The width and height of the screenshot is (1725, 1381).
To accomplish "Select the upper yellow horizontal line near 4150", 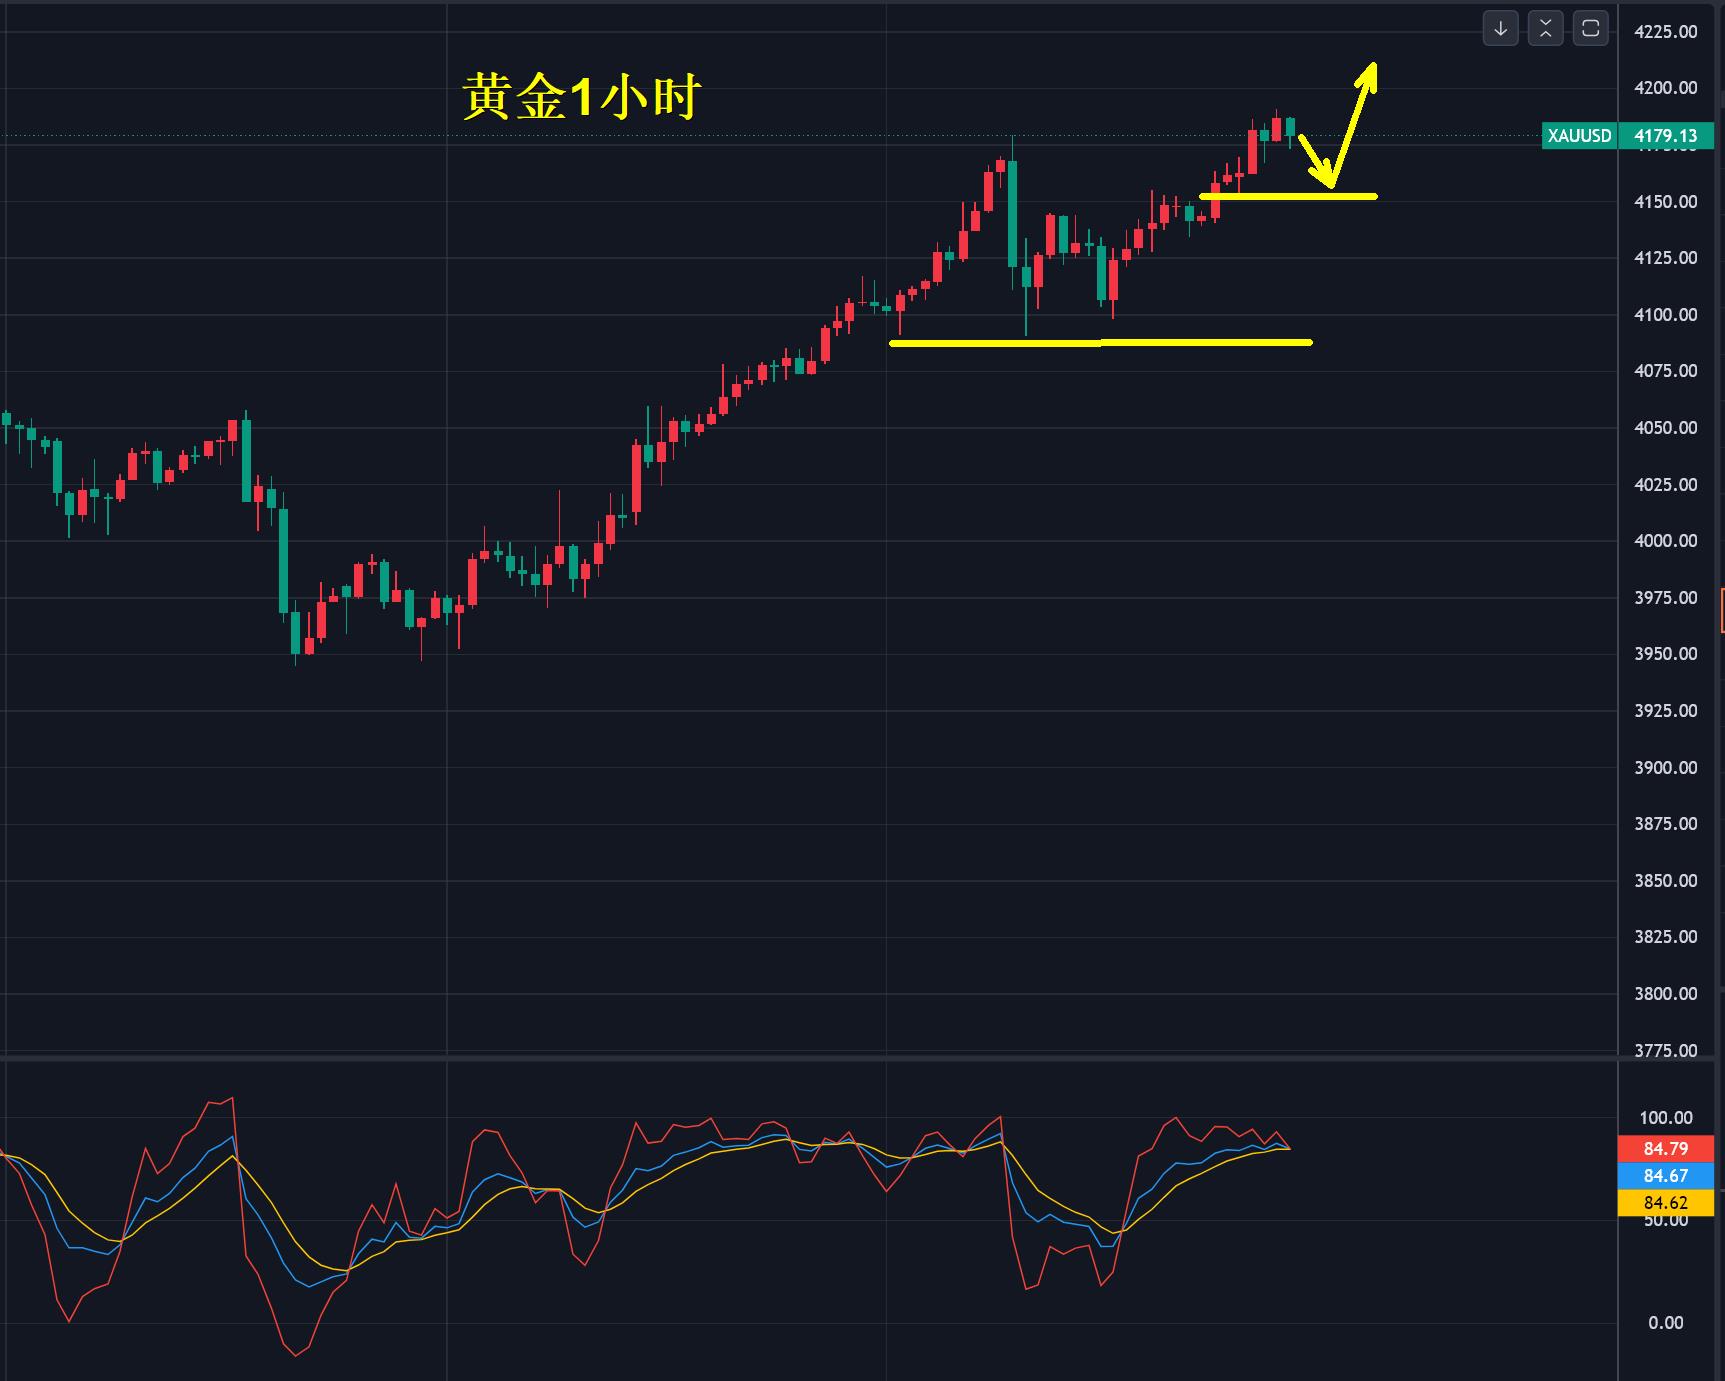I will point(1290,196).
